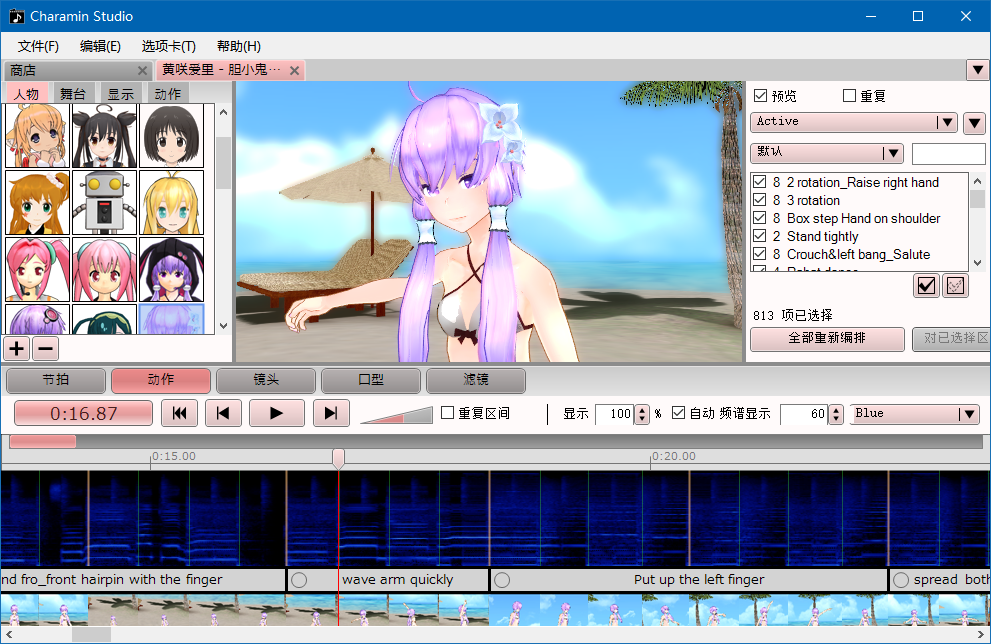The width and height of the screenshot is (991, 644).
Task: Click the minus button to remove a character
Action: click(45, 348)
